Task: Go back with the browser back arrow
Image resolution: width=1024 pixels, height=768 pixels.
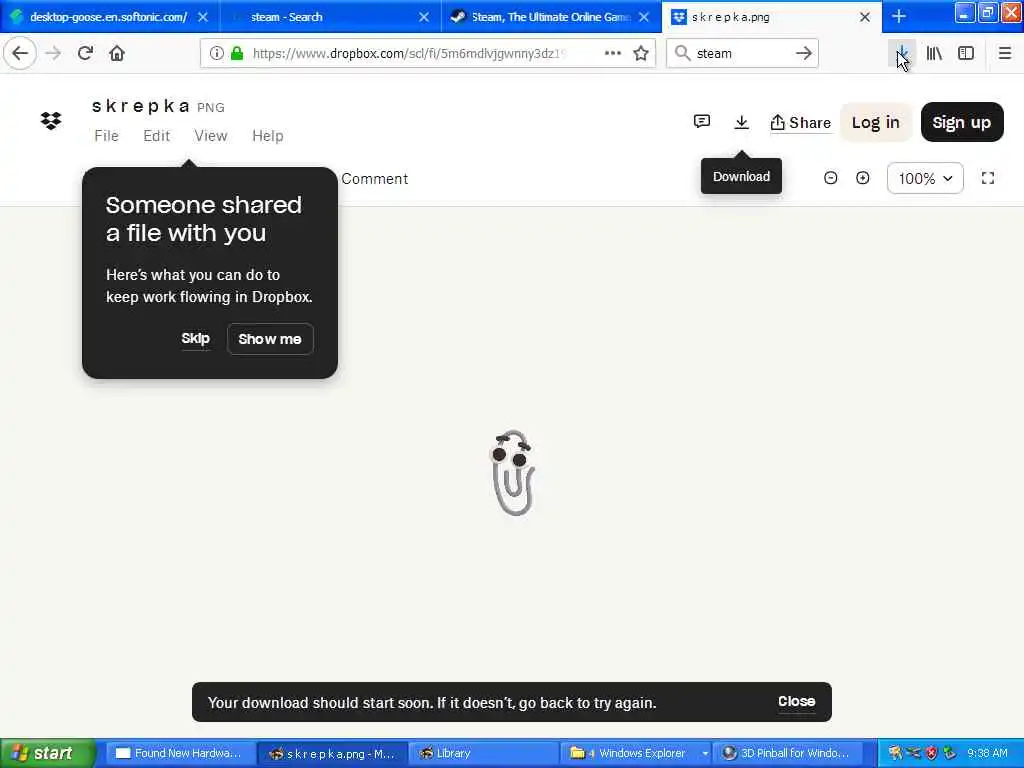Action: click(20, 53)
